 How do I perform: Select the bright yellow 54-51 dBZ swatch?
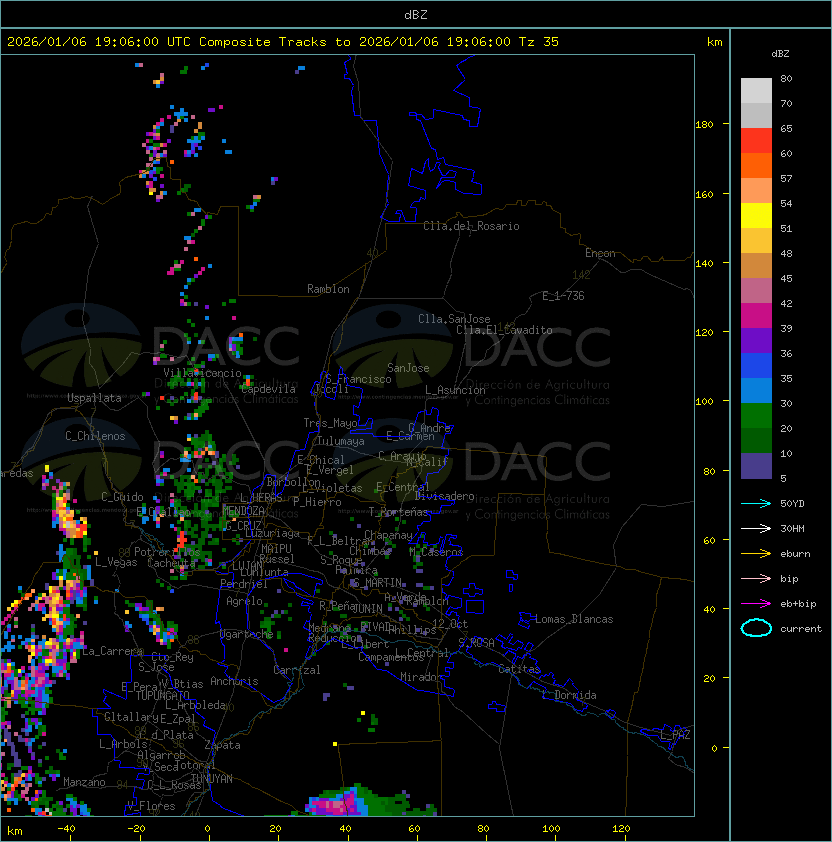click(x=756, y=216)
